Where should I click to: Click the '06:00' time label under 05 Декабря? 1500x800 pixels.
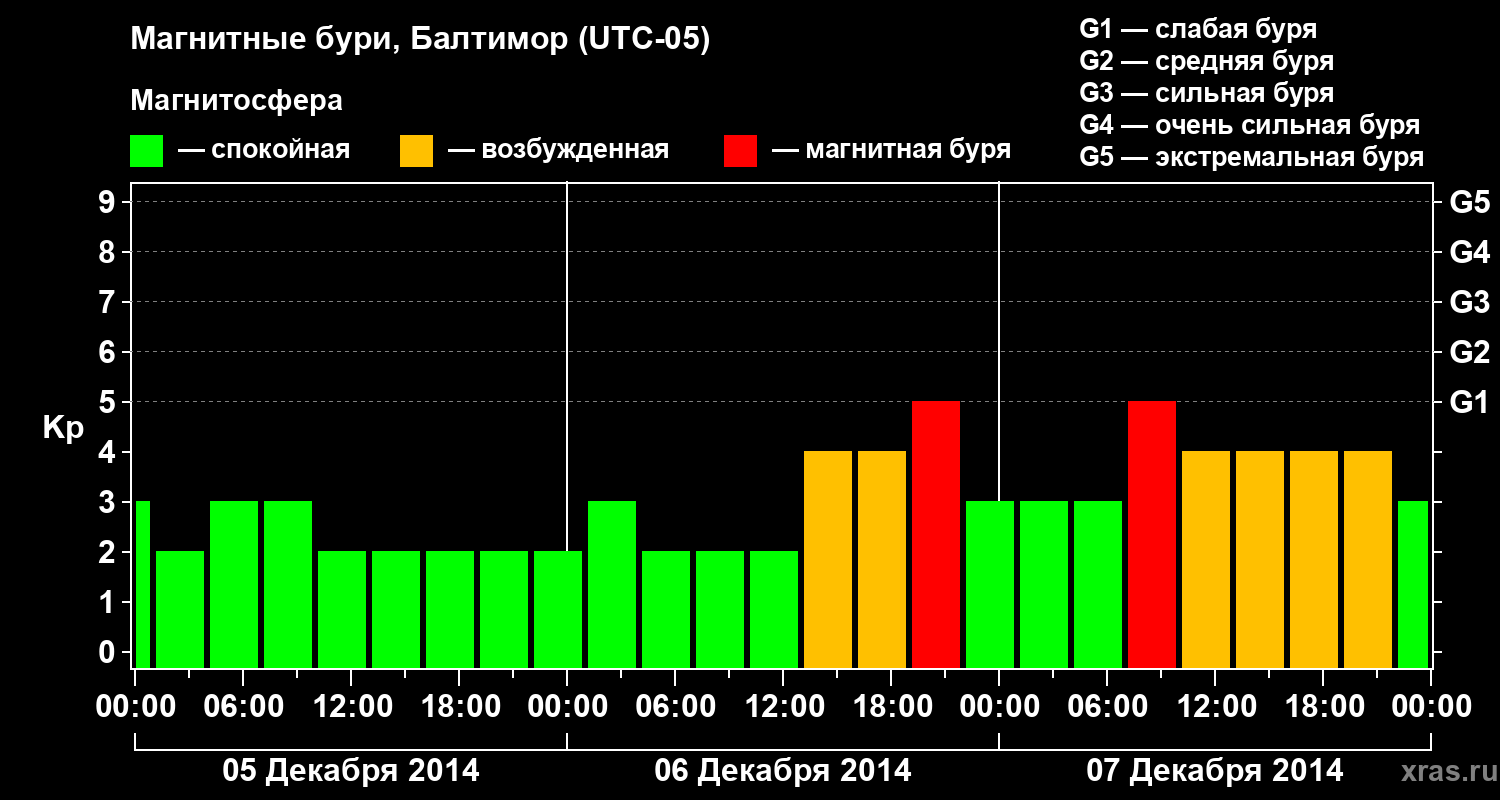point(243,707)
